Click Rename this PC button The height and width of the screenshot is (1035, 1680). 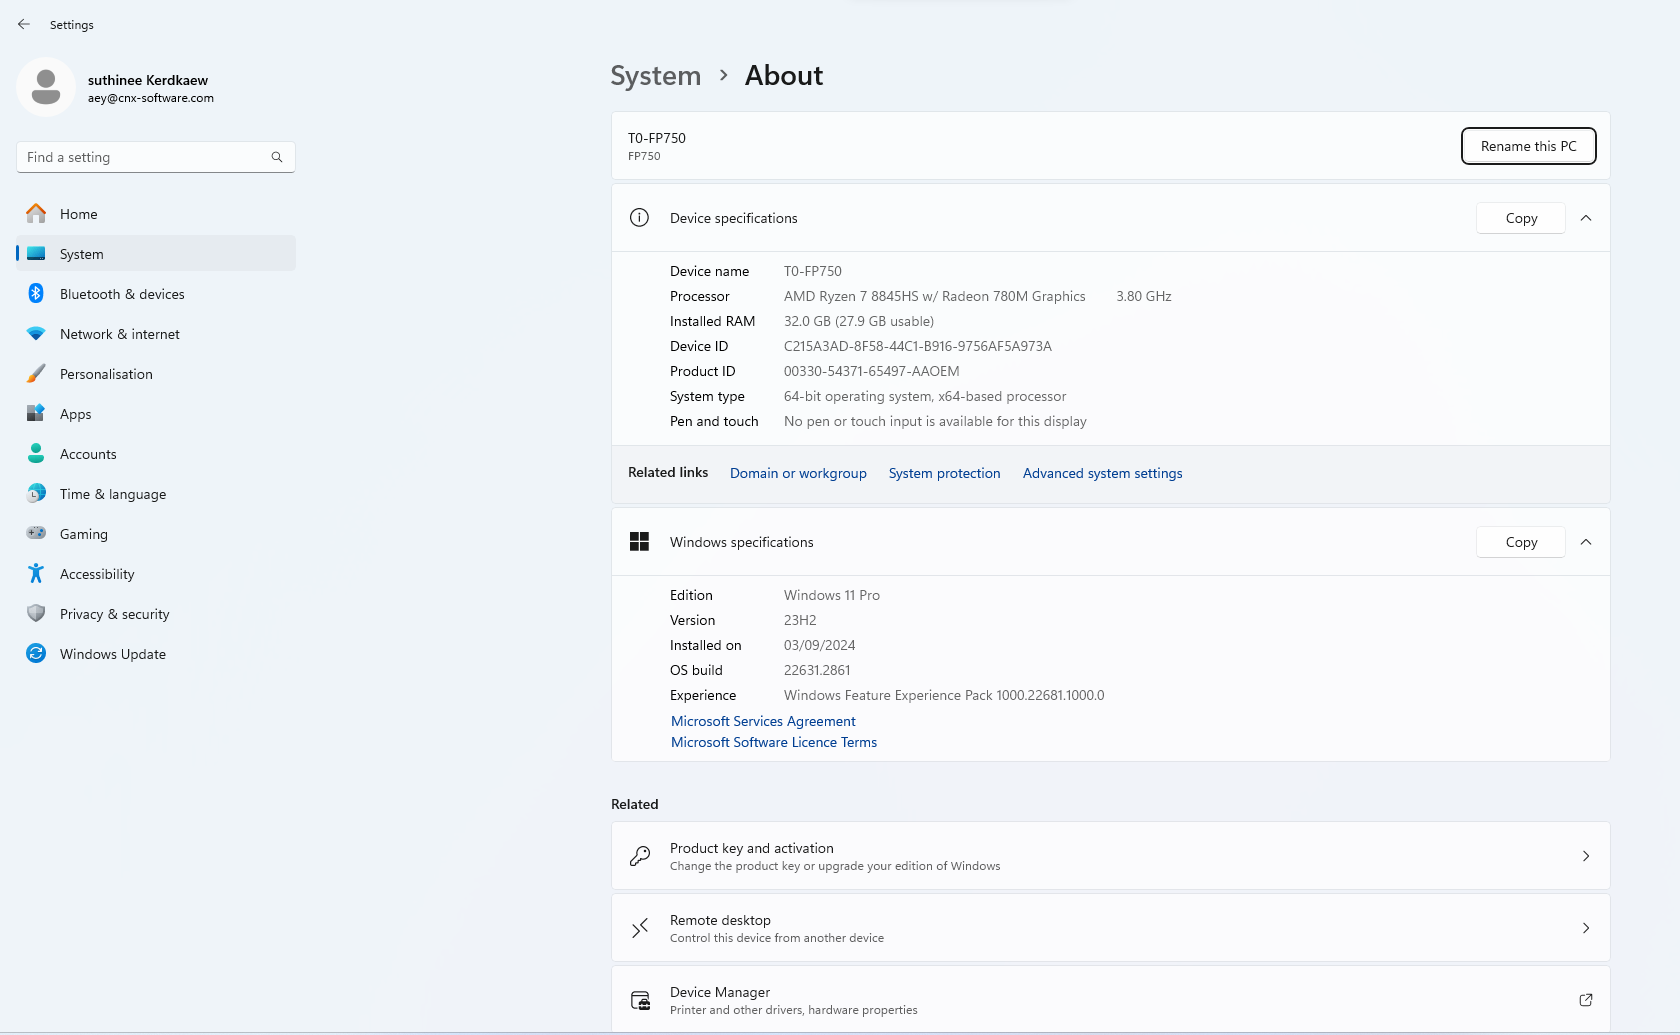point(1528,146)
